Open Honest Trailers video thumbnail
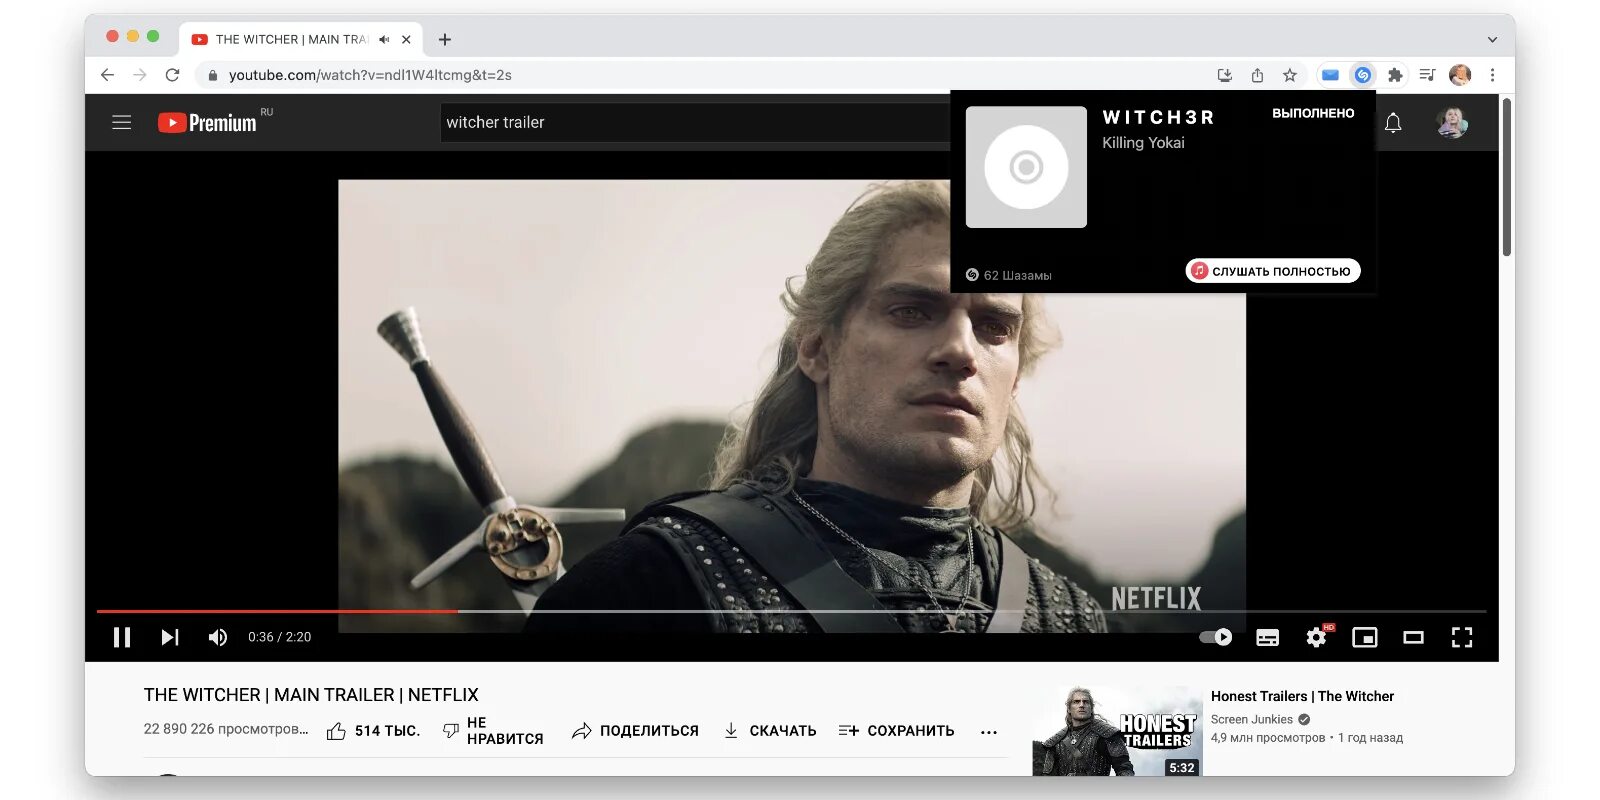Image resolution: width=1600 pixels, height=800 pixels. point(1117,730)
